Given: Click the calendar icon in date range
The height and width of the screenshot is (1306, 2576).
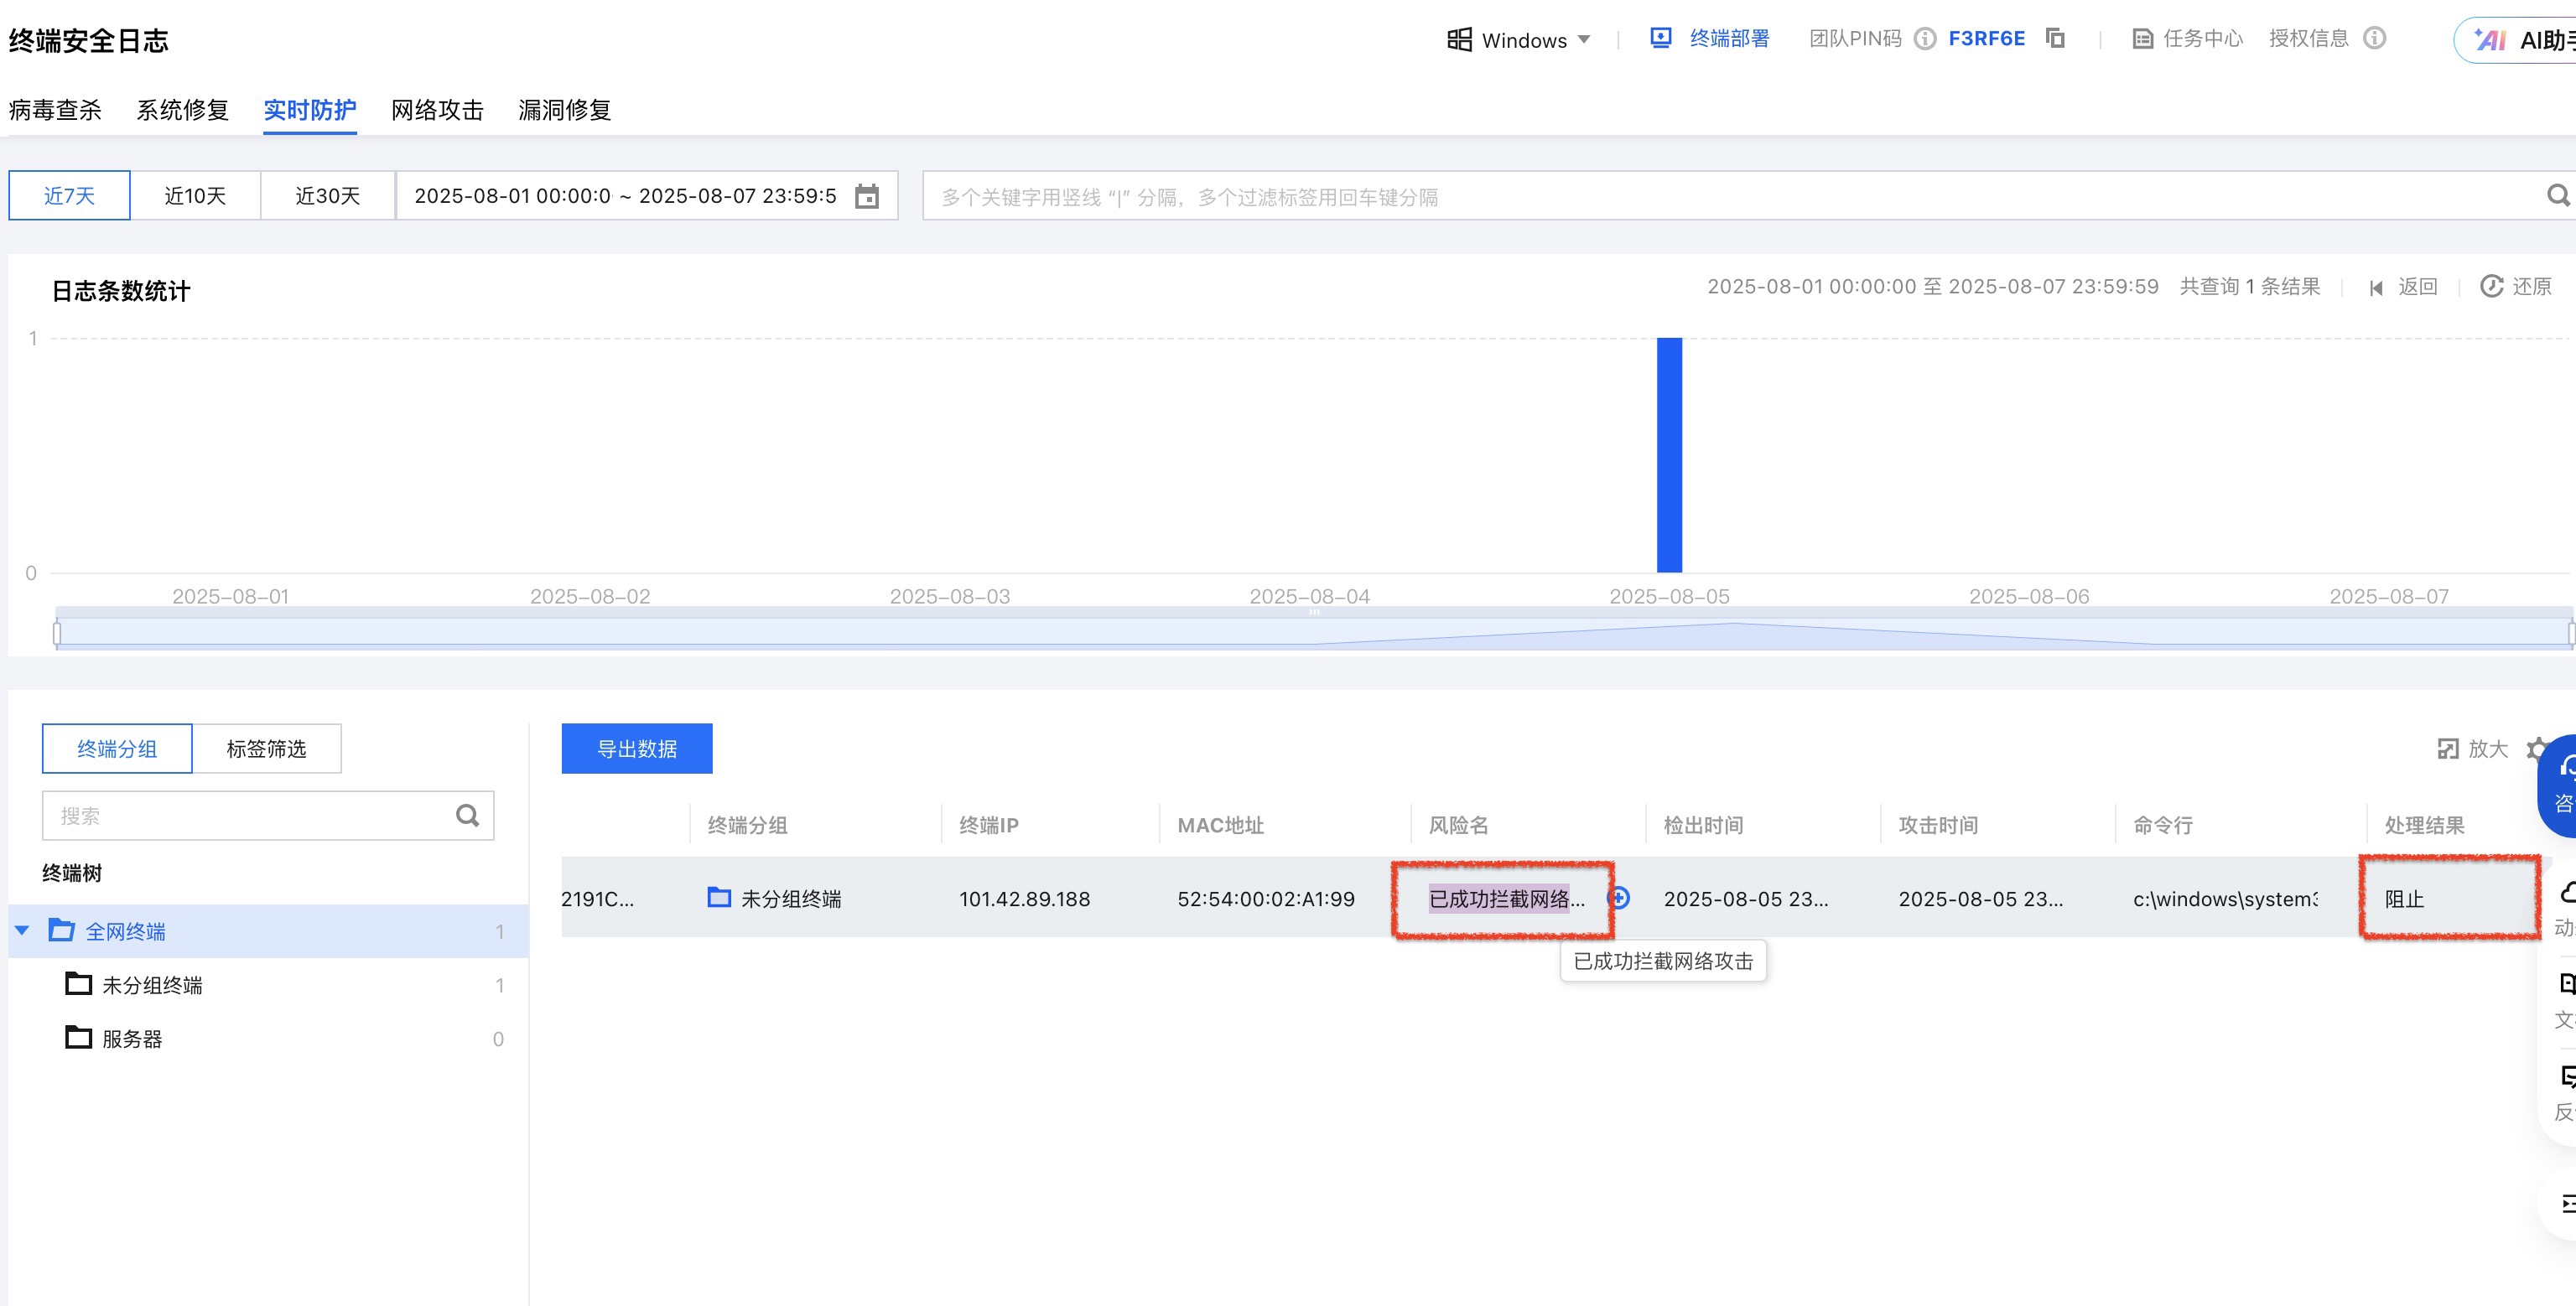Looking at the screenshot, I should pos(867,196).
